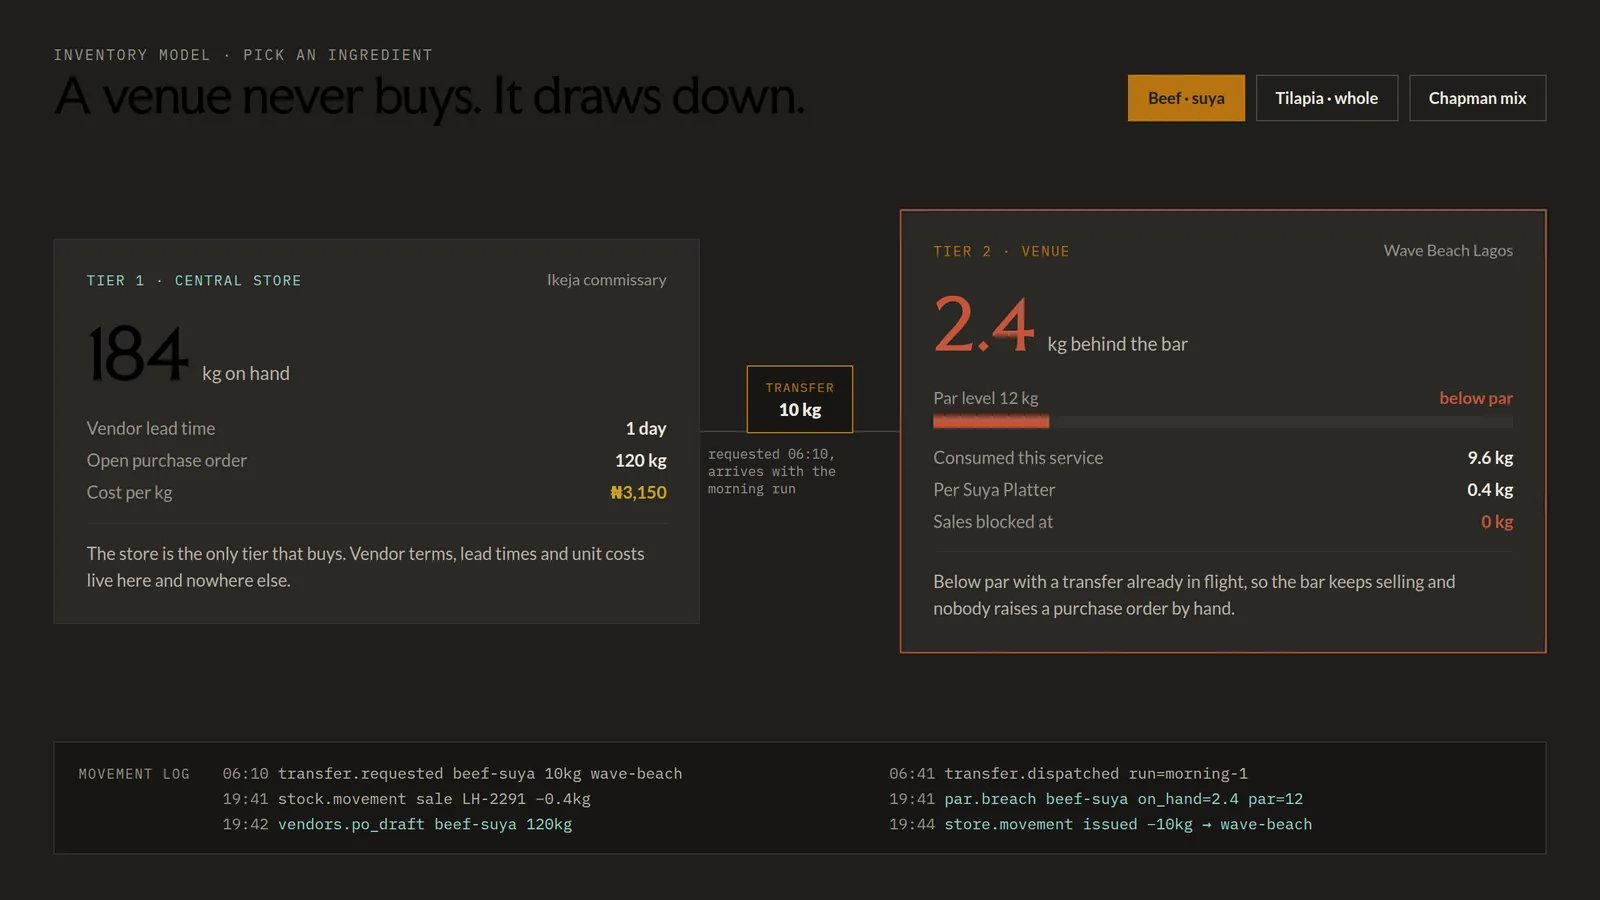Click the headline A venue never buys
Screen dimensions: 1600x900
429,98
